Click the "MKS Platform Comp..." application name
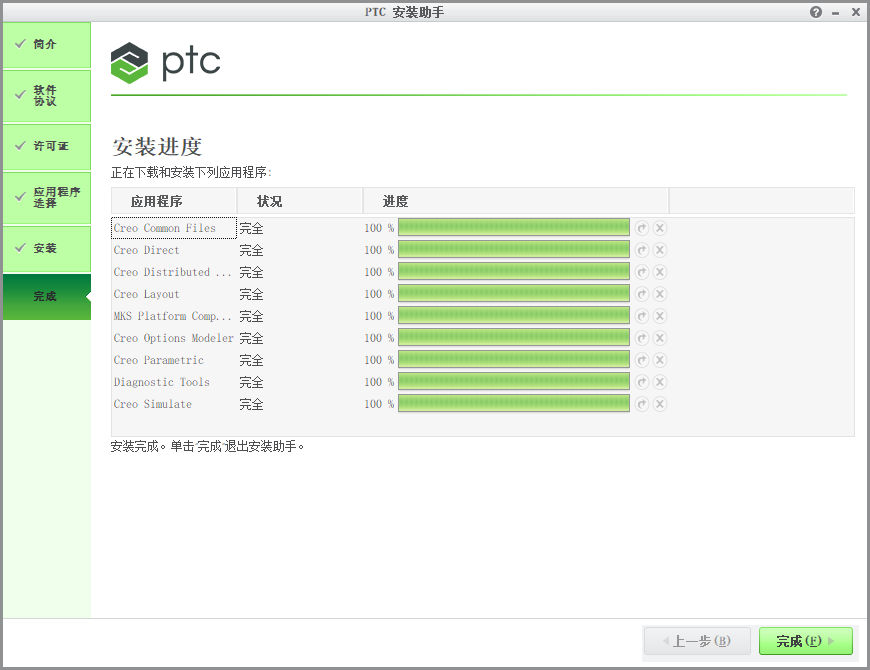The image size is (870, 670). pos(172,316)
